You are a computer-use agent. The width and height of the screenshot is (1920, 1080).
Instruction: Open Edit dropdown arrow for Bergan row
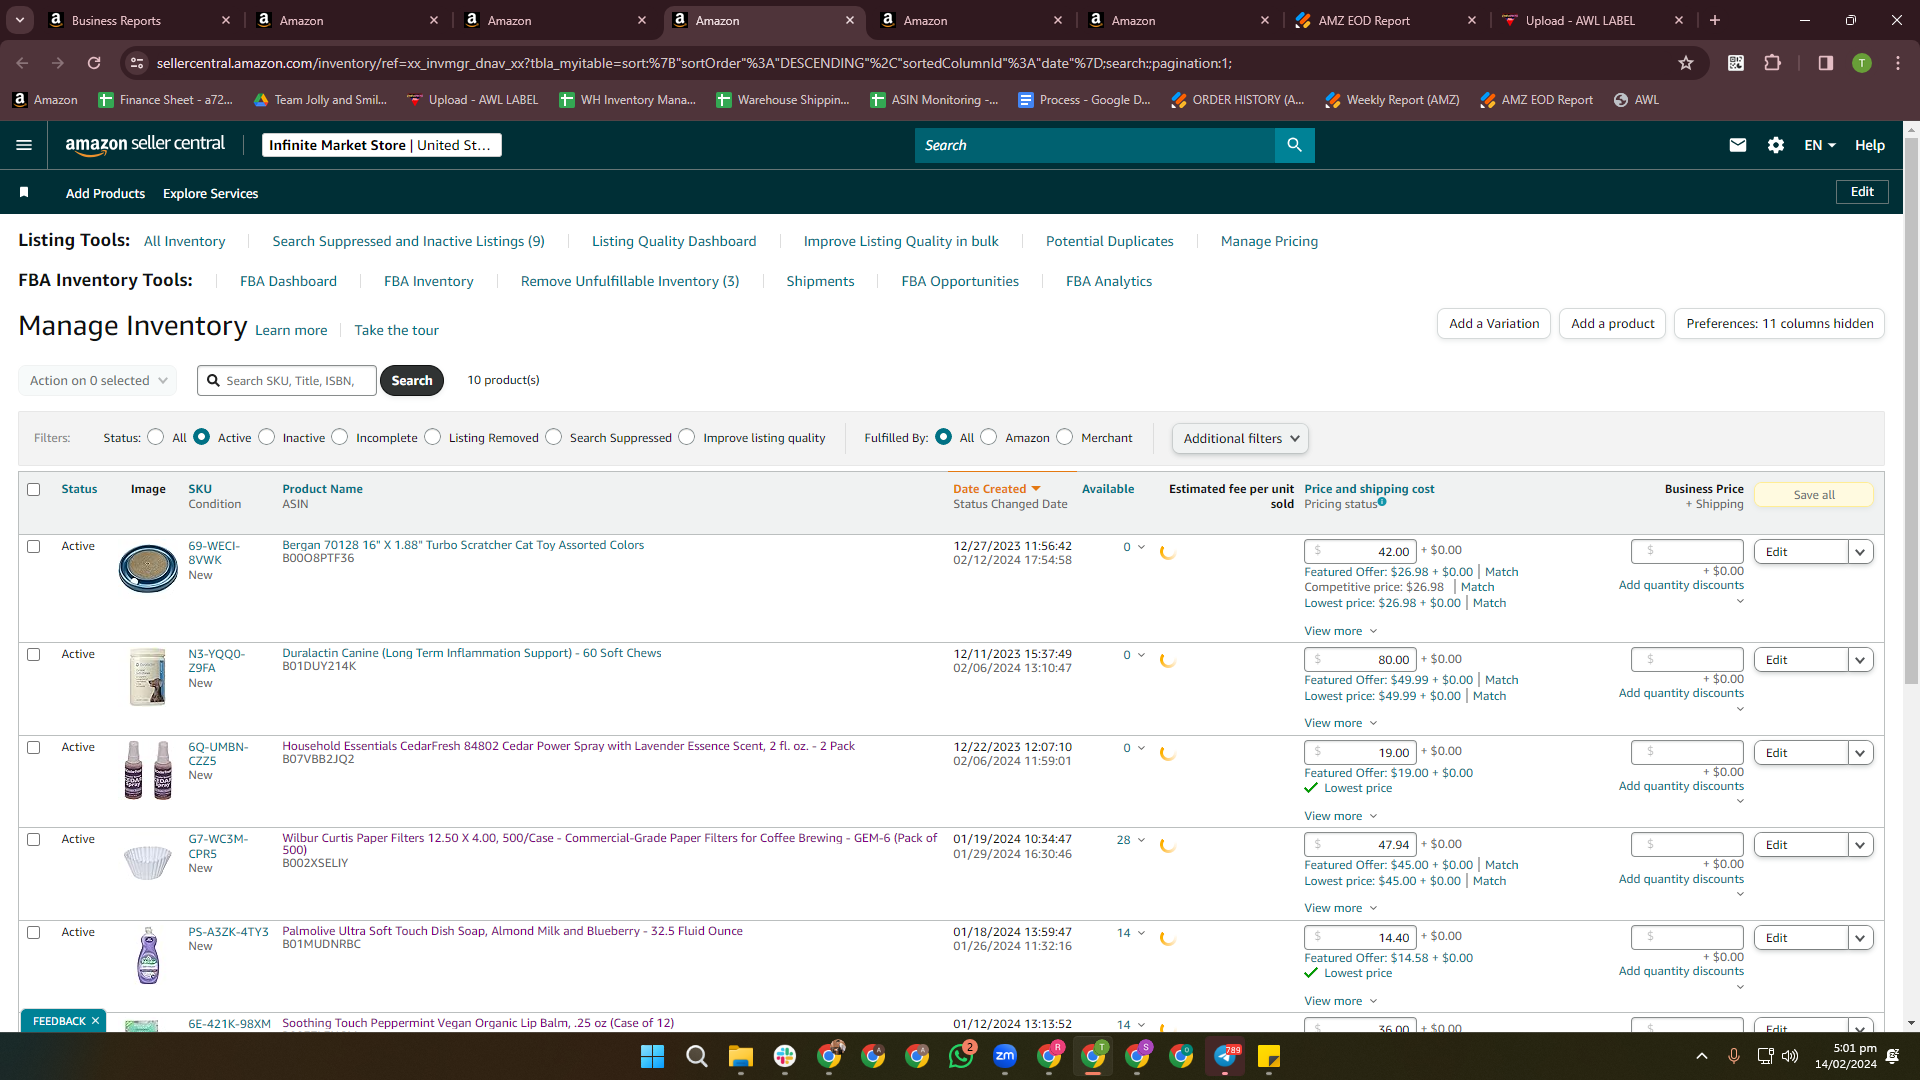(x=1860, y=552)
